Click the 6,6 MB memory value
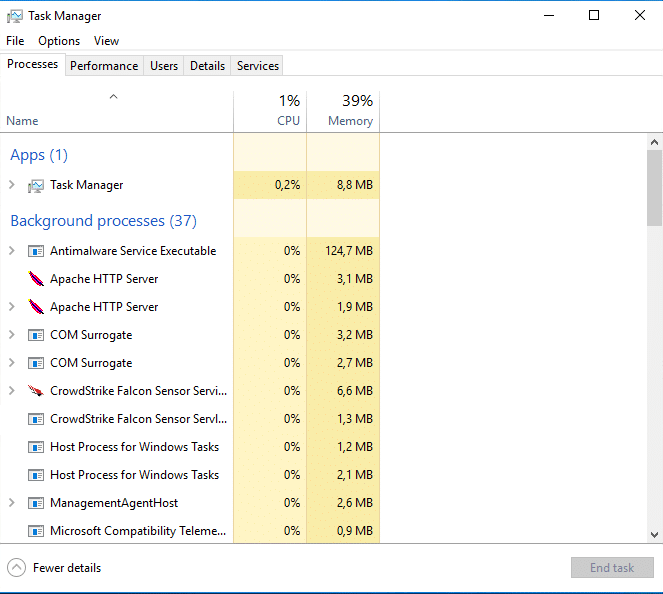This screenshot has height=594, width=663. pyautogui.click(x=355, y=391)
